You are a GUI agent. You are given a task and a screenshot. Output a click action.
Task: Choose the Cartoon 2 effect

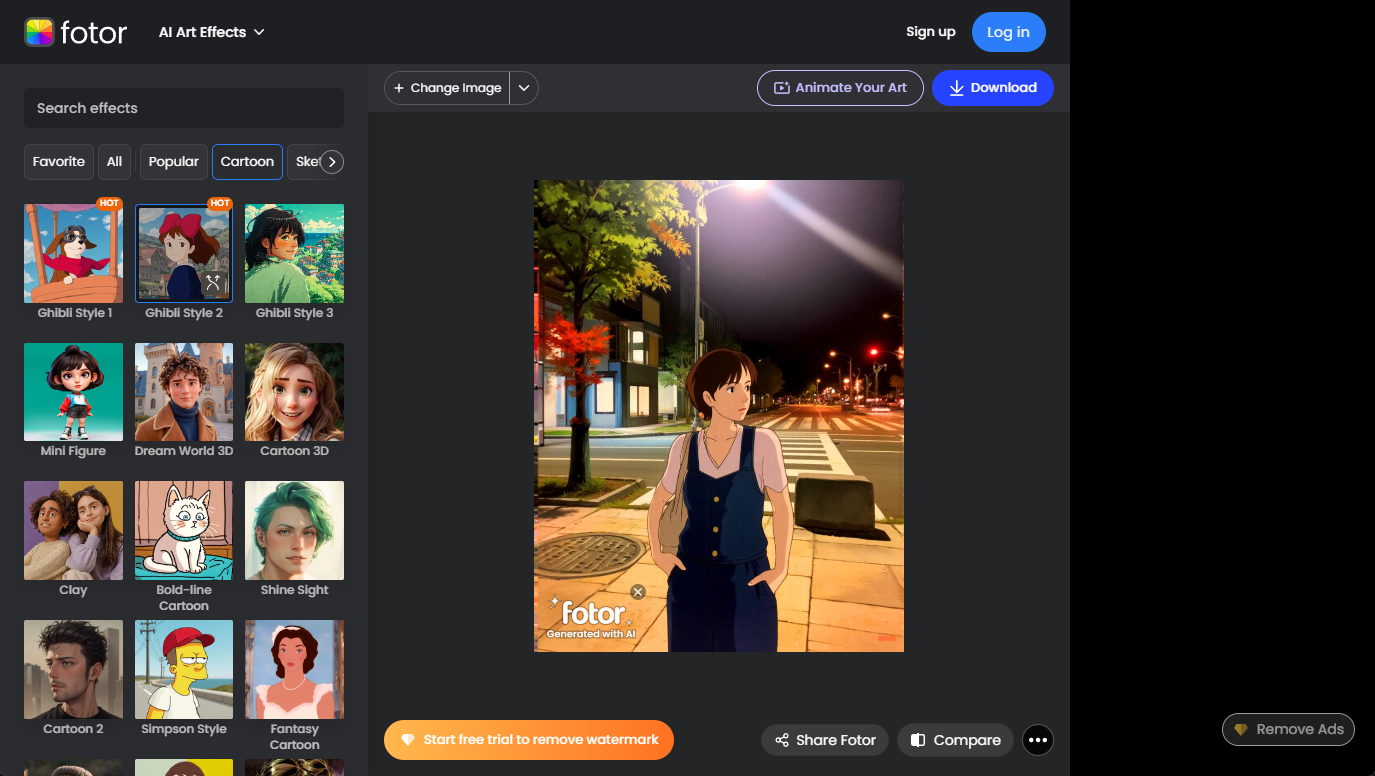pyautogui.click(x=74, y=669)
